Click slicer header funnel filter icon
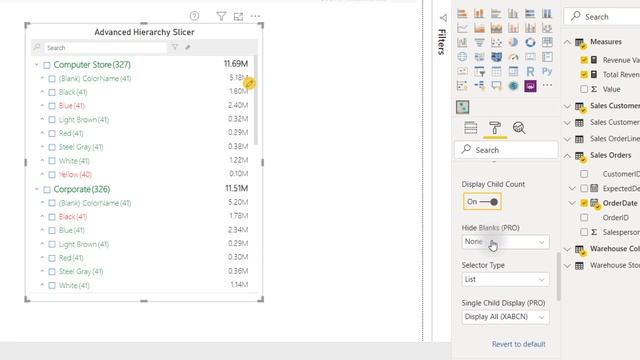The width and height of the screenshot is (640, 360). [x=175, y=47]
